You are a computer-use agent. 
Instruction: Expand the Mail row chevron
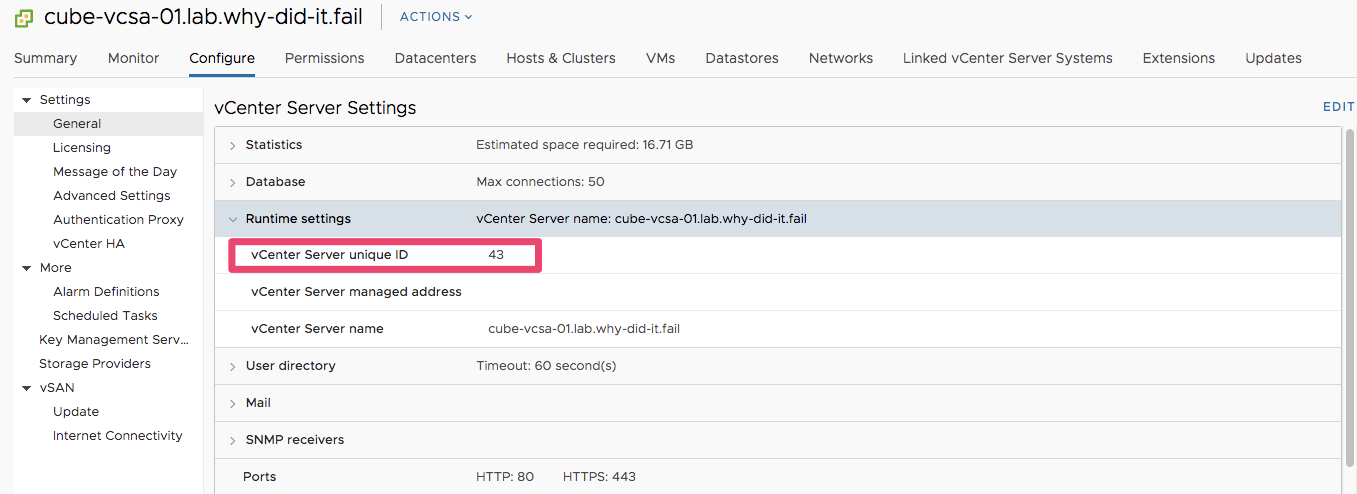(x=232, y=404)
